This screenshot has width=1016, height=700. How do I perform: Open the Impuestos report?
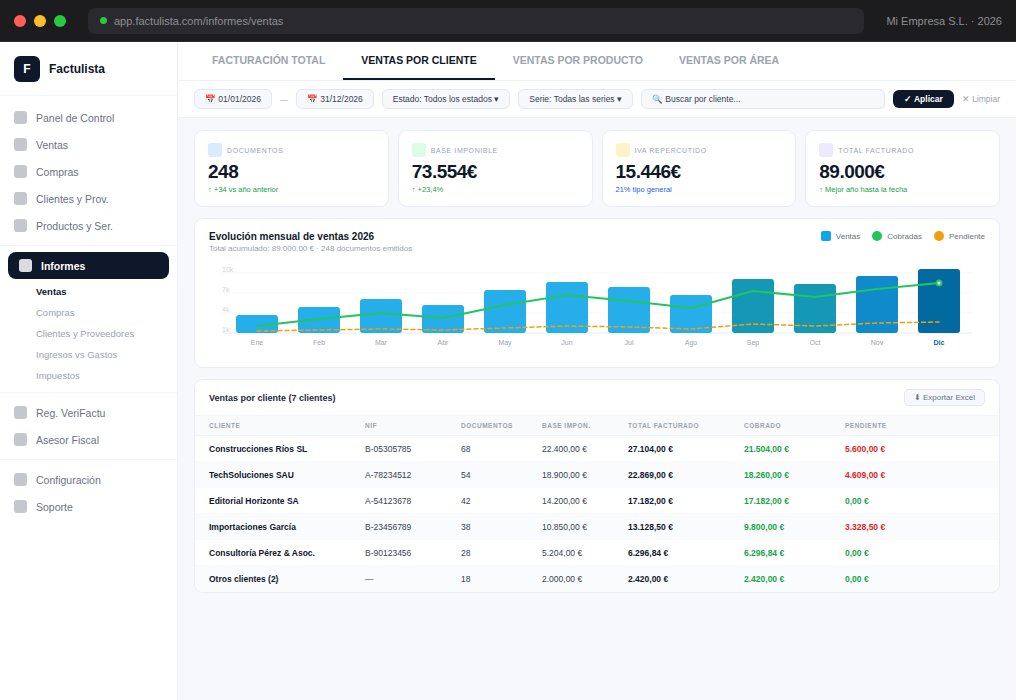(x=58, y=376)
